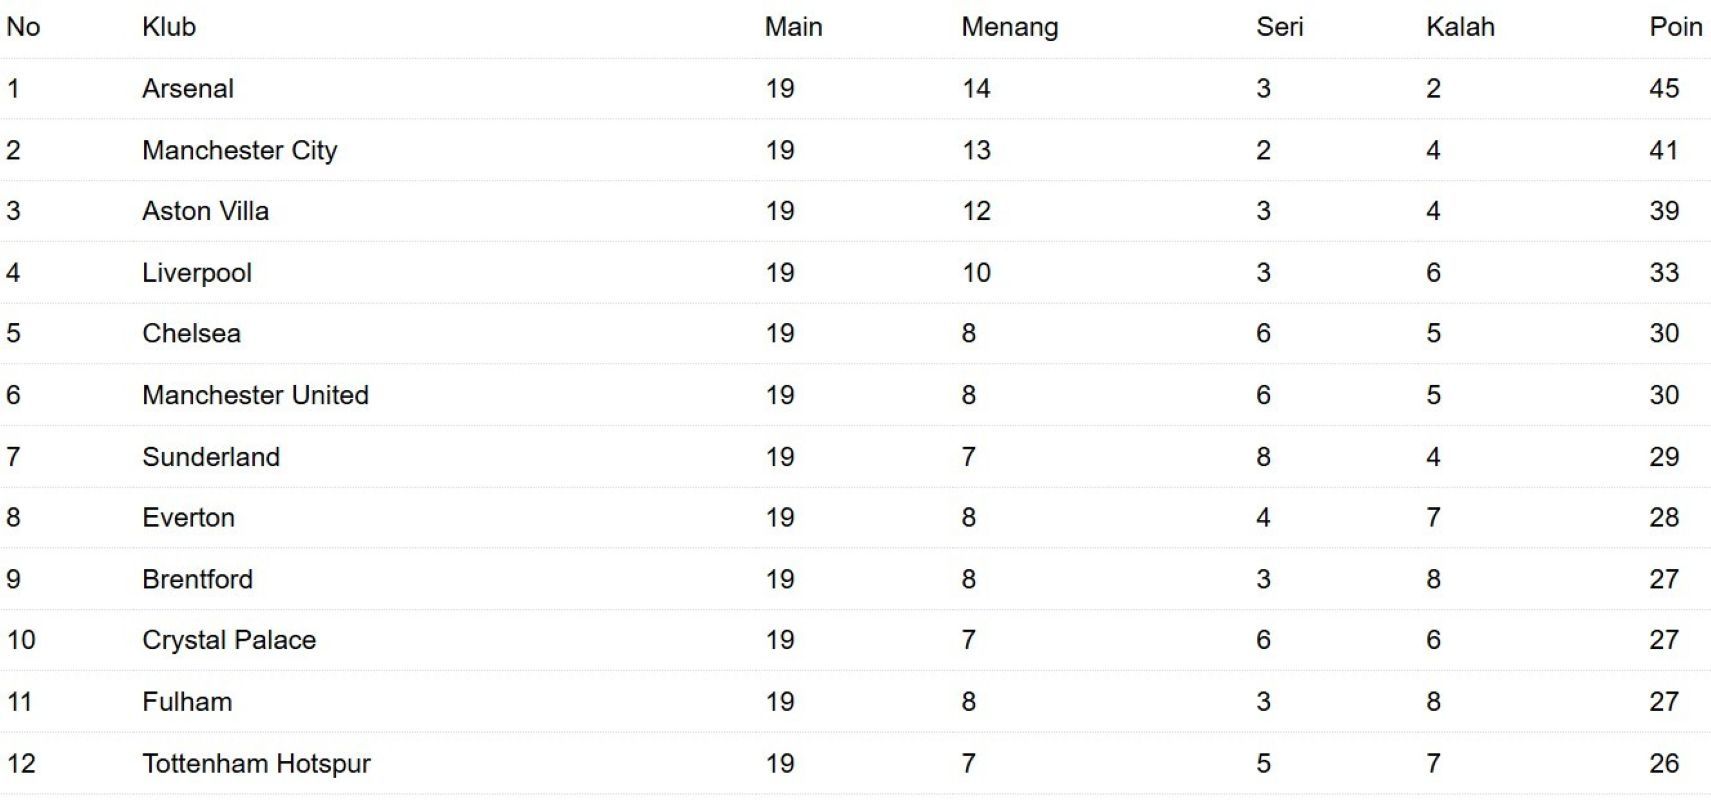
Task: Click on Fulham club name
Action: [187, 702]
